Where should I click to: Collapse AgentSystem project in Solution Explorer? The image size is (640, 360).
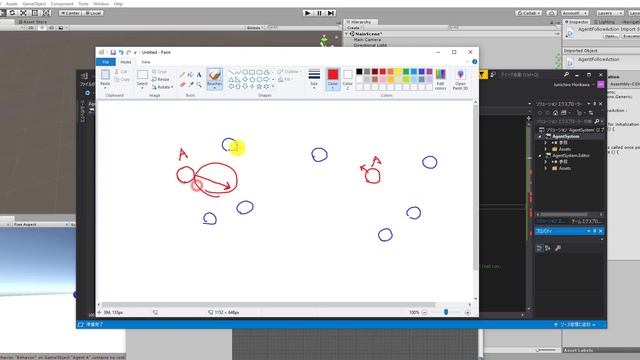540,136
